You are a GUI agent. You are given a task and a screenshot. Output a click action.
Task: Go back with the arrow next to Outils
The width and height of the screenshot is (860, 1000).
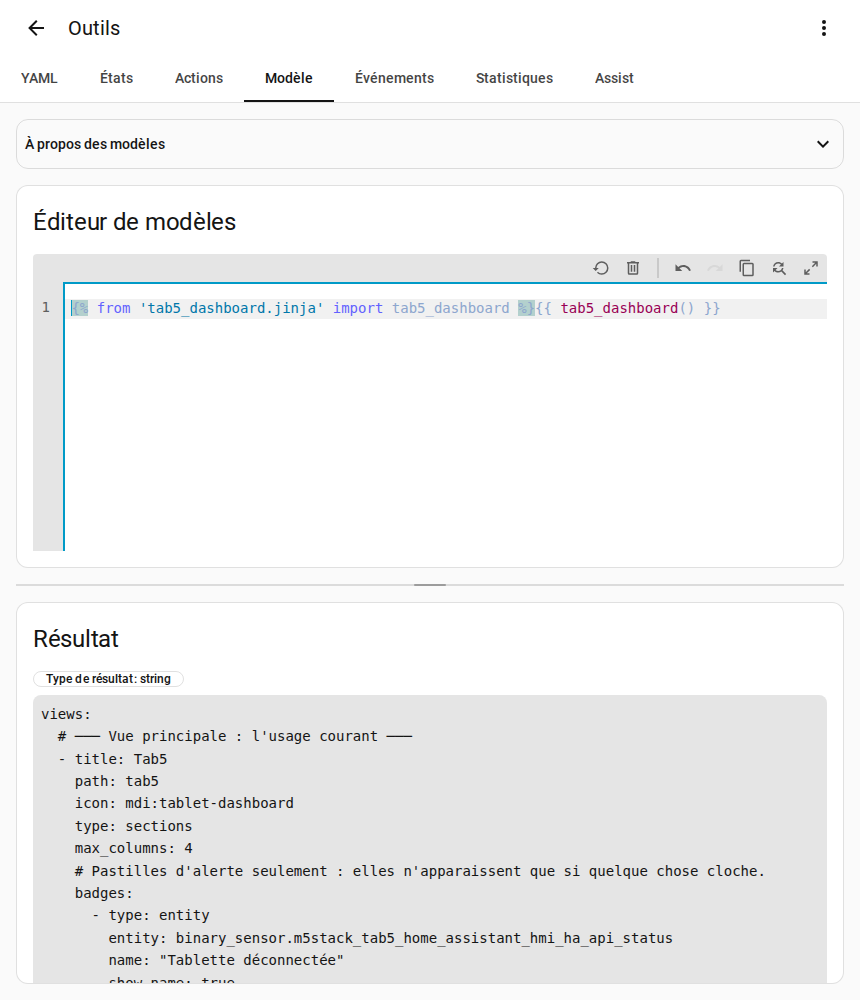(x=36, y=28)
